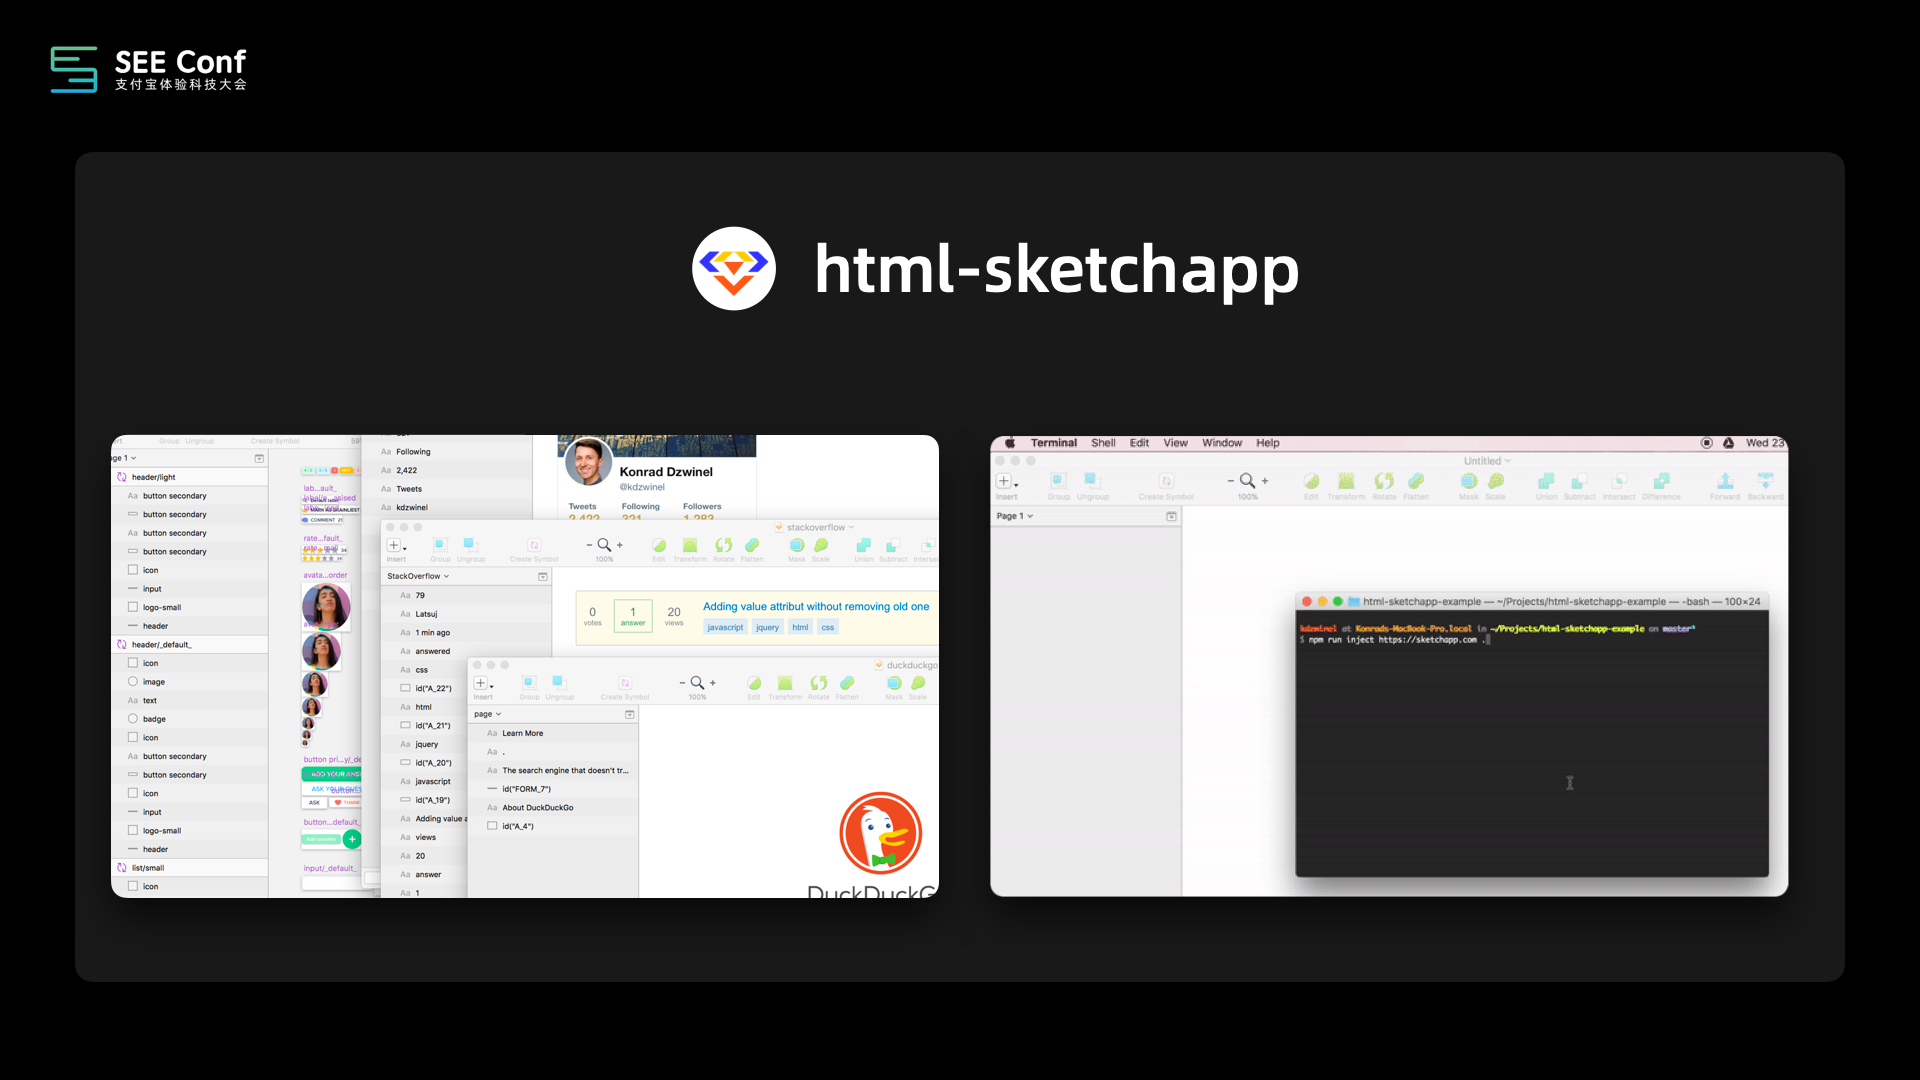The width and height of the screenshot is (1920, 1080).
Task: Toggle pages list icon in duckduckgo window
Action: (629, 715)
